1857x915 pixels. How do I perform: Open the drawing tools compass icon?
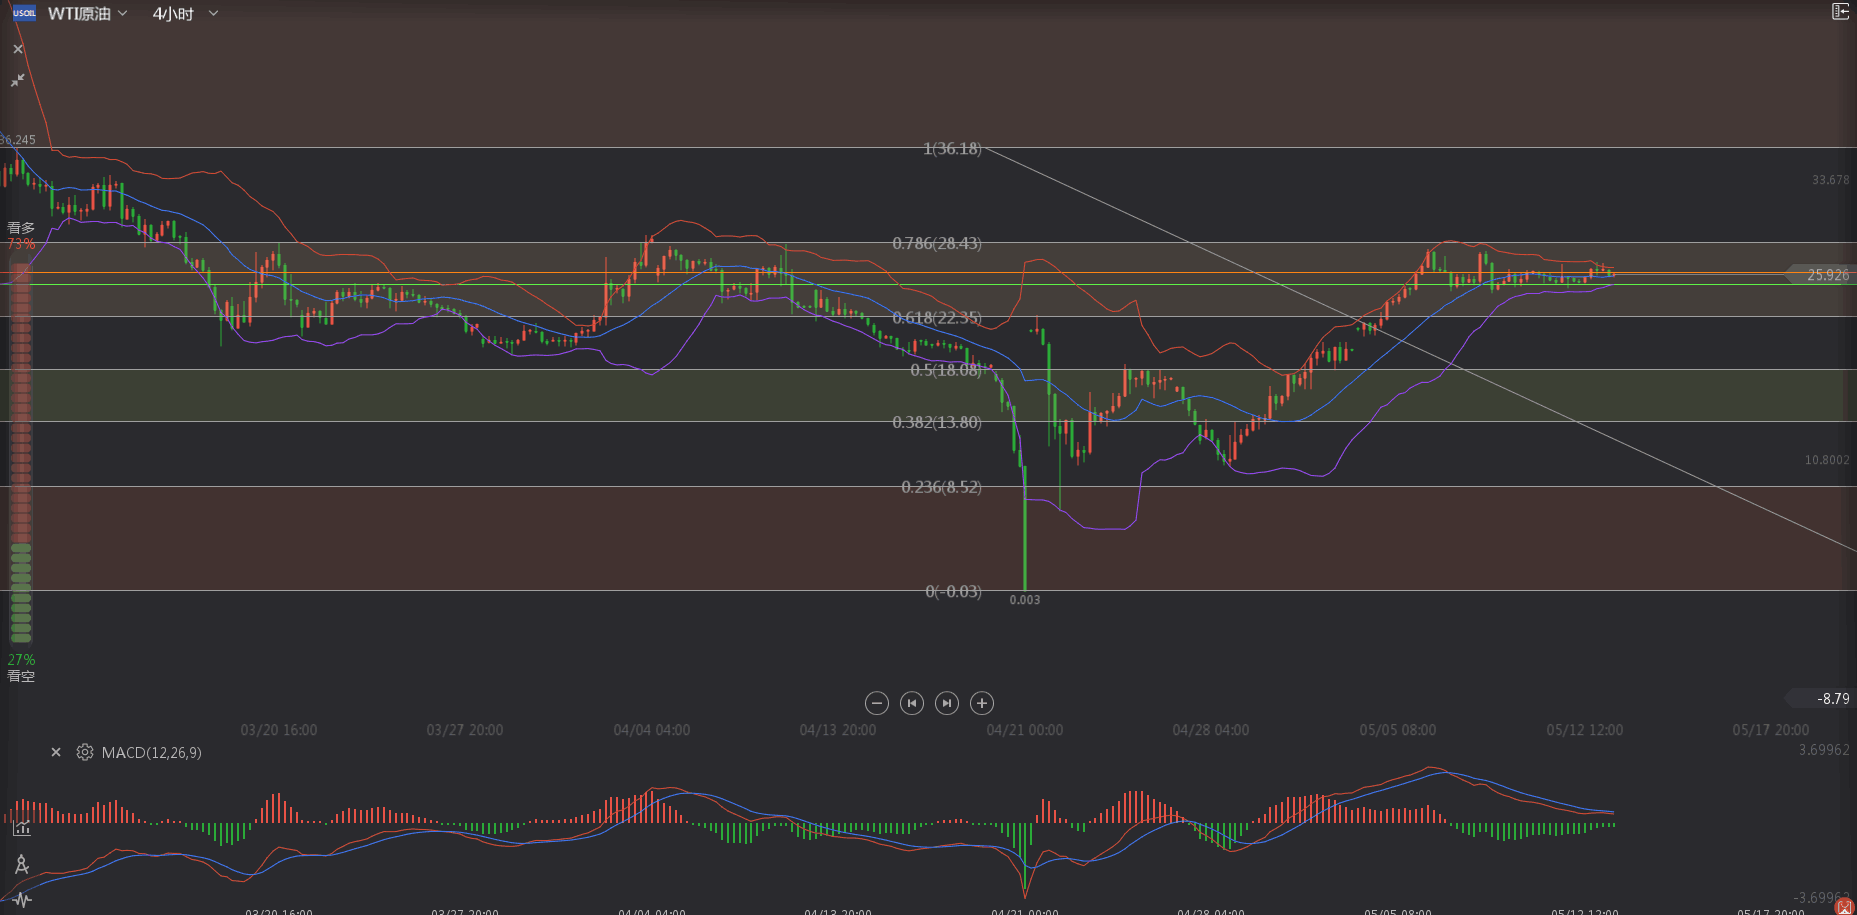[21, 864]
